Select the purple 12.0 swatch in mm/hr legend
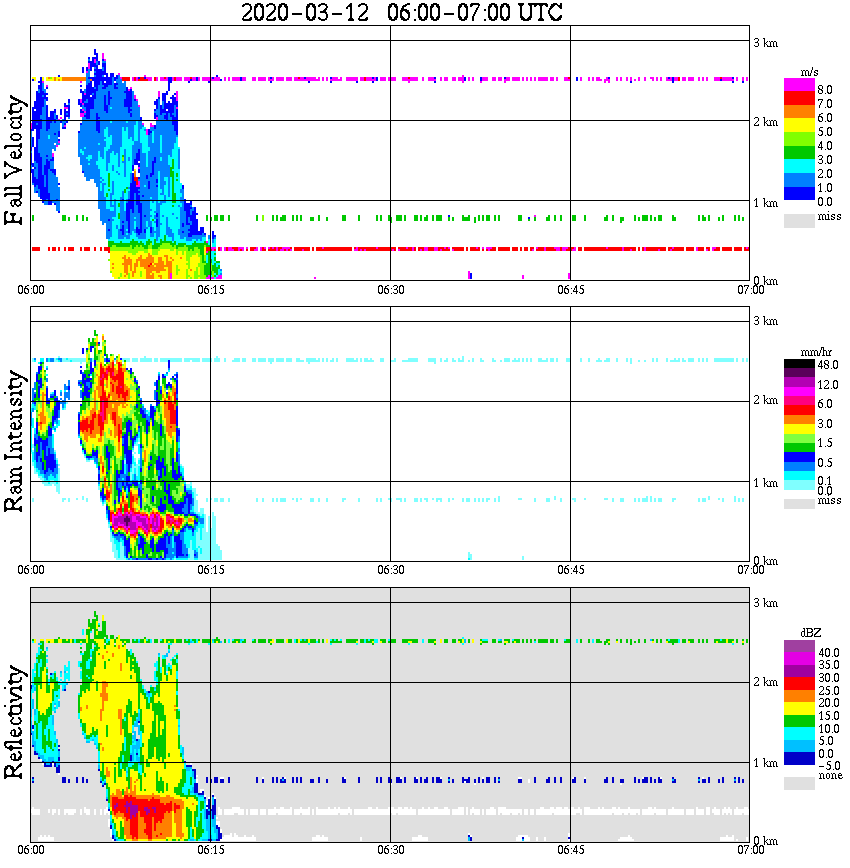This screenshot has width=850, height=868. (x=799, y=383)
